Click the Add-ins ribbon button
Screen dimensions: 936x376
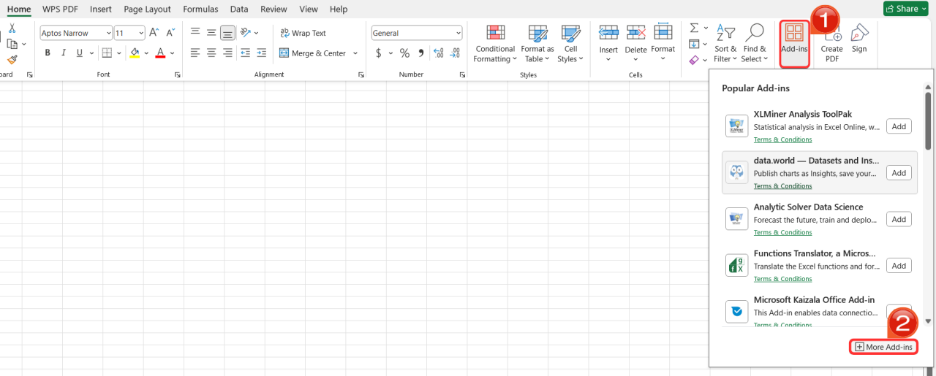point(795,44)
